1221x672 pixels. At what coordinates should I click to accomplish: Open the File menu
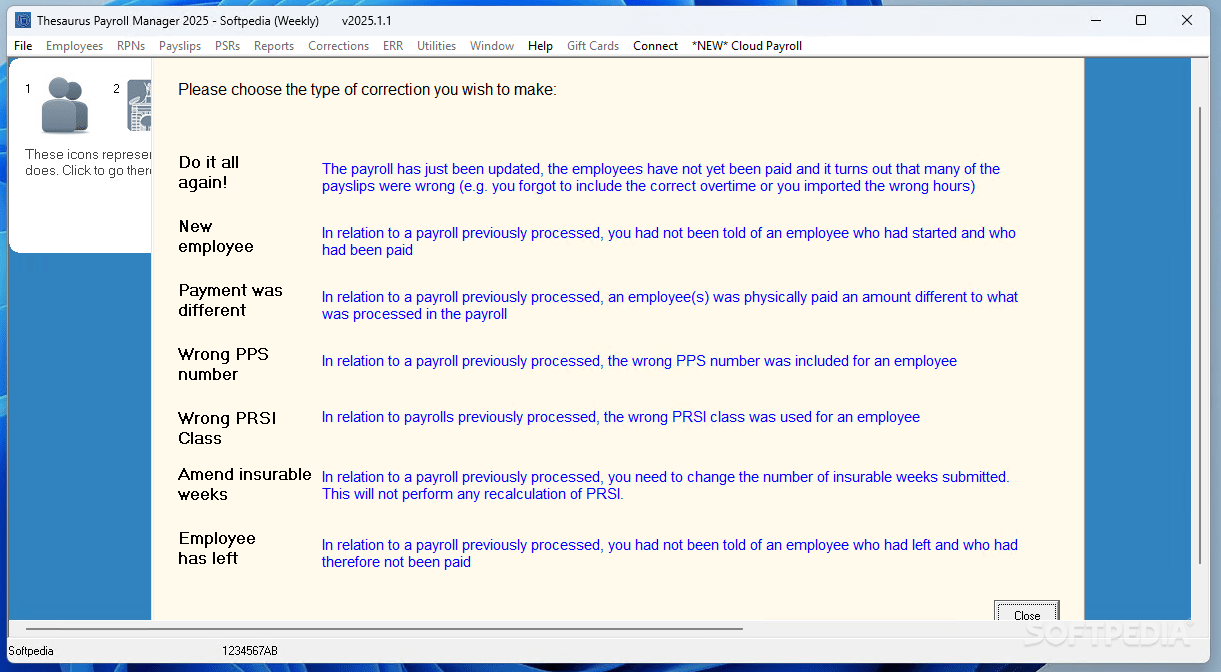click(x=22, y=45)
